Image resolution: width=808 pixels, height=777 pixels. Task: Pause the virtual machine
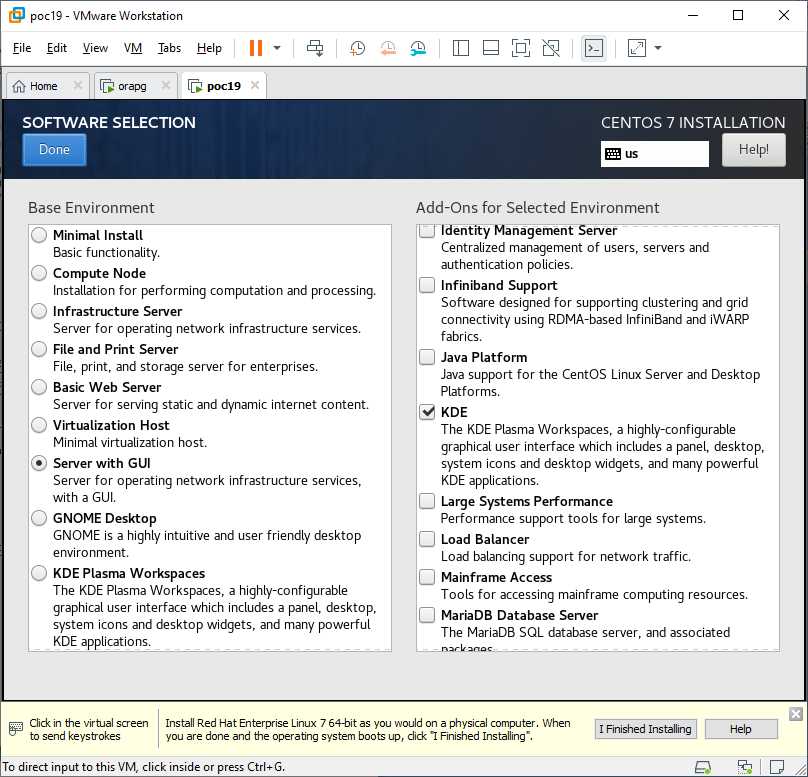(x=256, y=48)
